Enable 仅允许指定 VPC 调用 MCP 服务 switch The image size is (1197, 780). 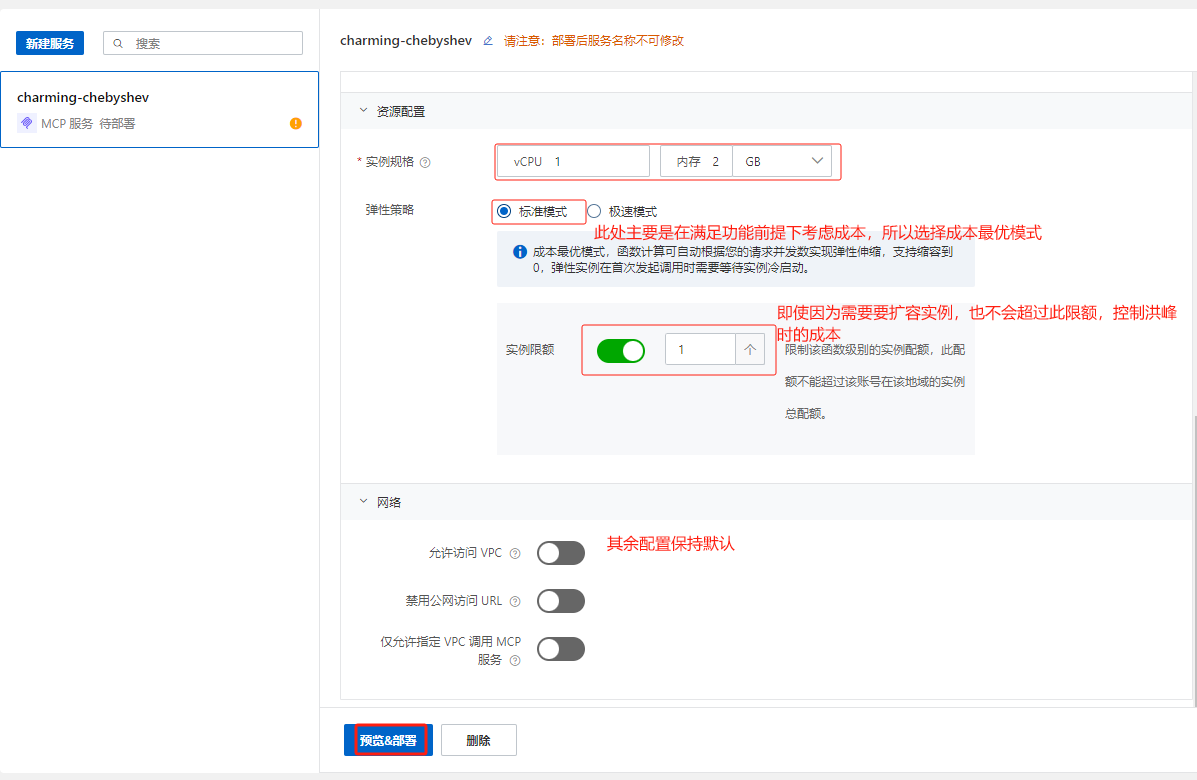[561, 649]
